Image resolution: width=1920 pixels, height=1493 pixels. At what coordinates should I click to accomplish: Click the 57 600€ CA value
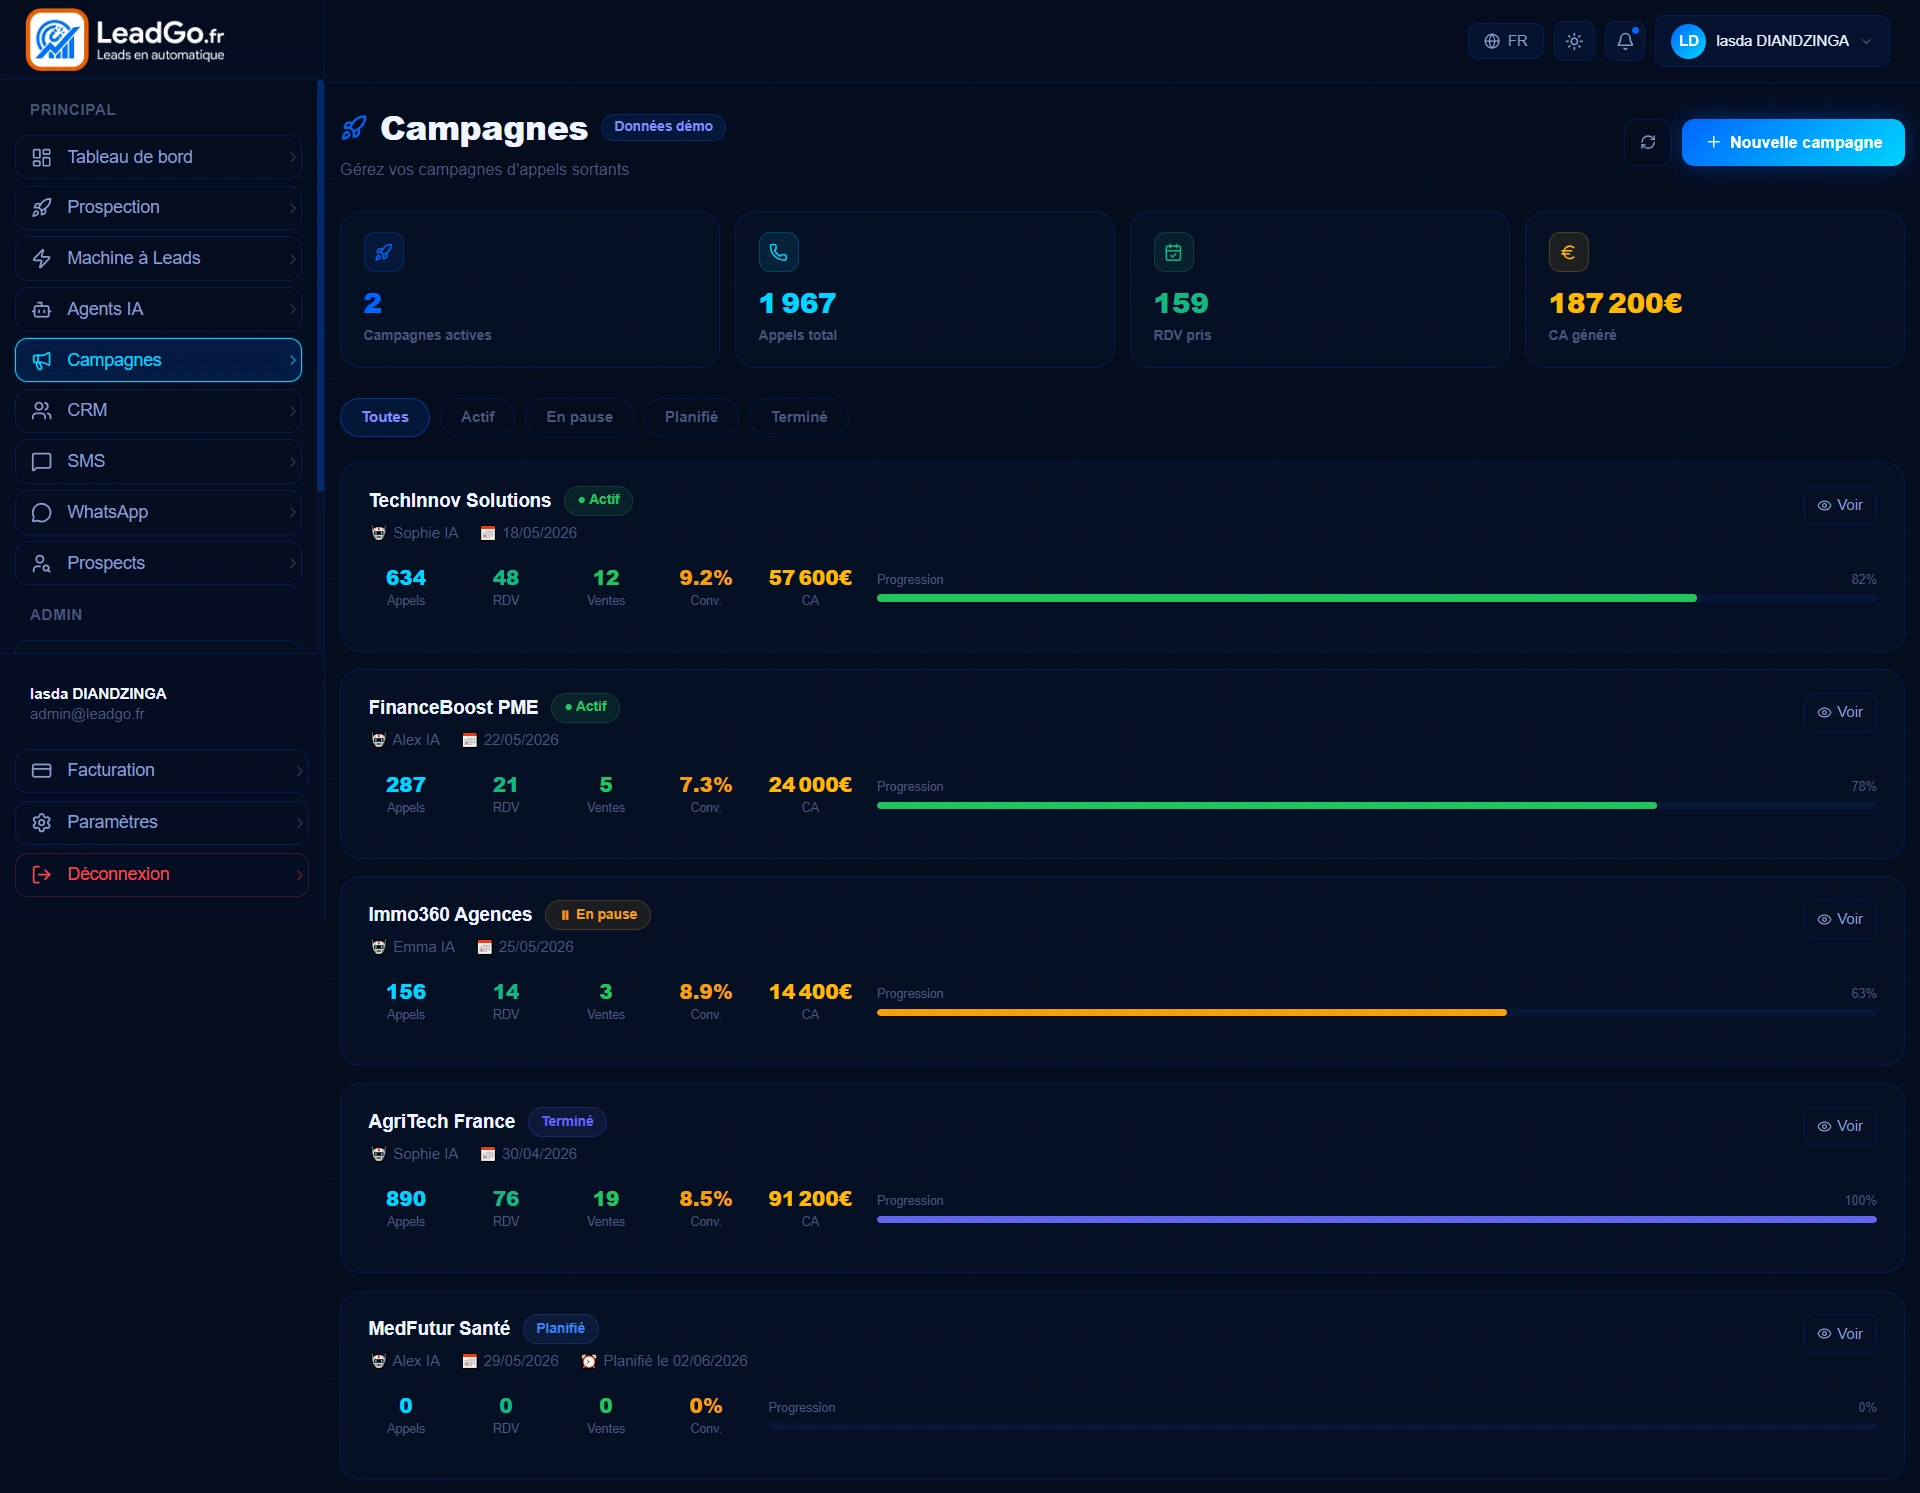[810, 578]
